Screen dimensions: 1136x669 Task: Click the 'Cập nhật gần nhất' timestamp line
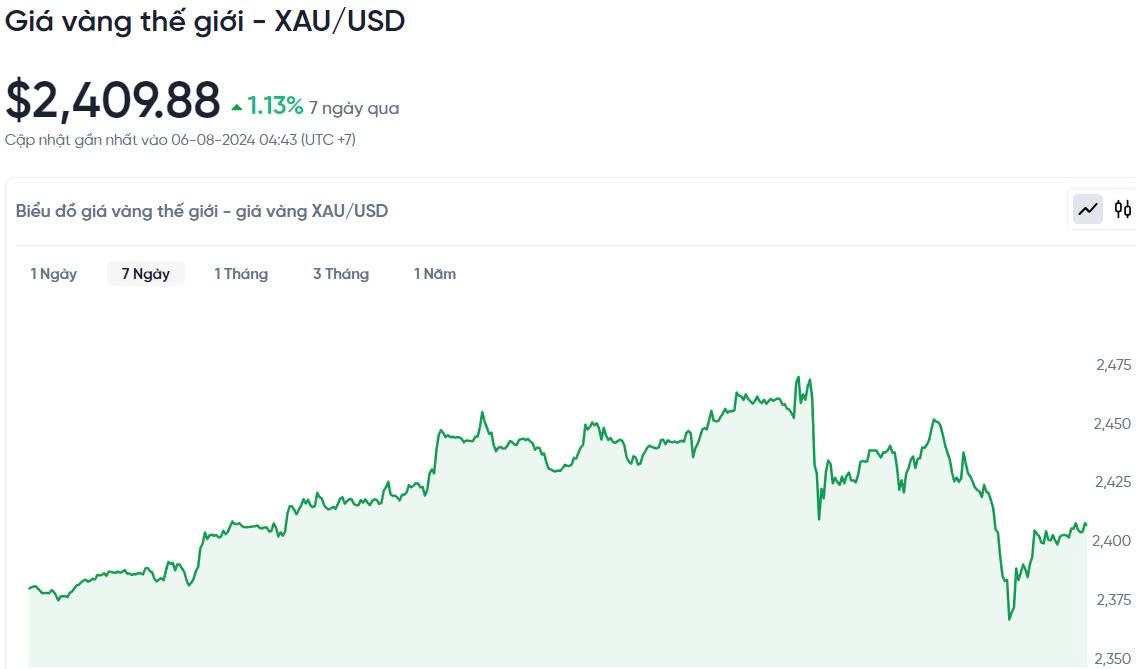point(180,140)
